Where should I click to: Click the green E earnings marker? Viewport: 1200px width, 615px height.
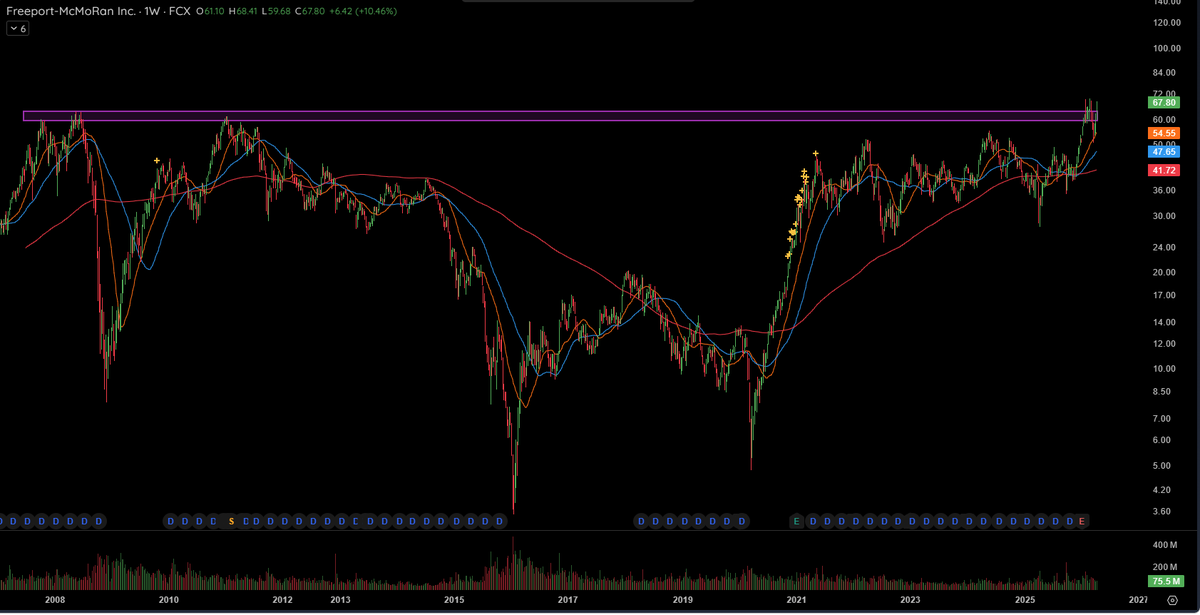[x=796, y=521]
